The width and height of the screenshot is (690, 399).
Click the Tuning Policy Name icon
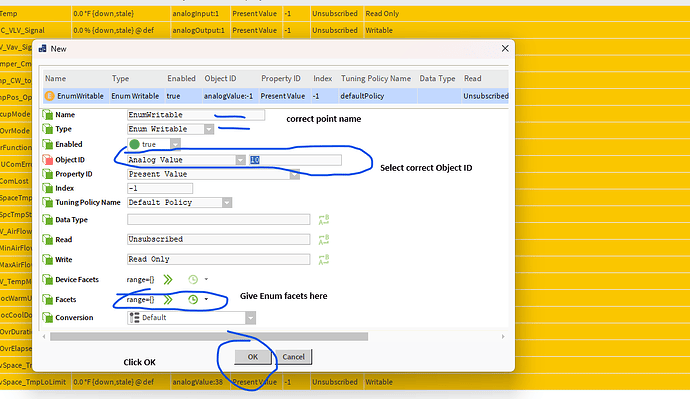tap(48, 202)
